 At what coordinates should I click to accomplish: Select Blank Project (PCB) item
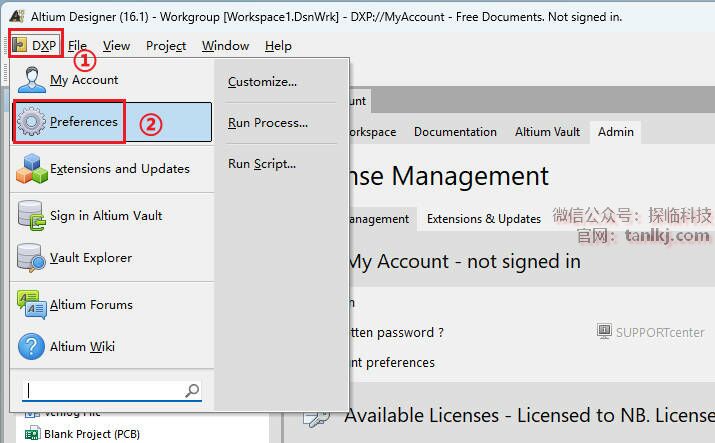point(92,434)
